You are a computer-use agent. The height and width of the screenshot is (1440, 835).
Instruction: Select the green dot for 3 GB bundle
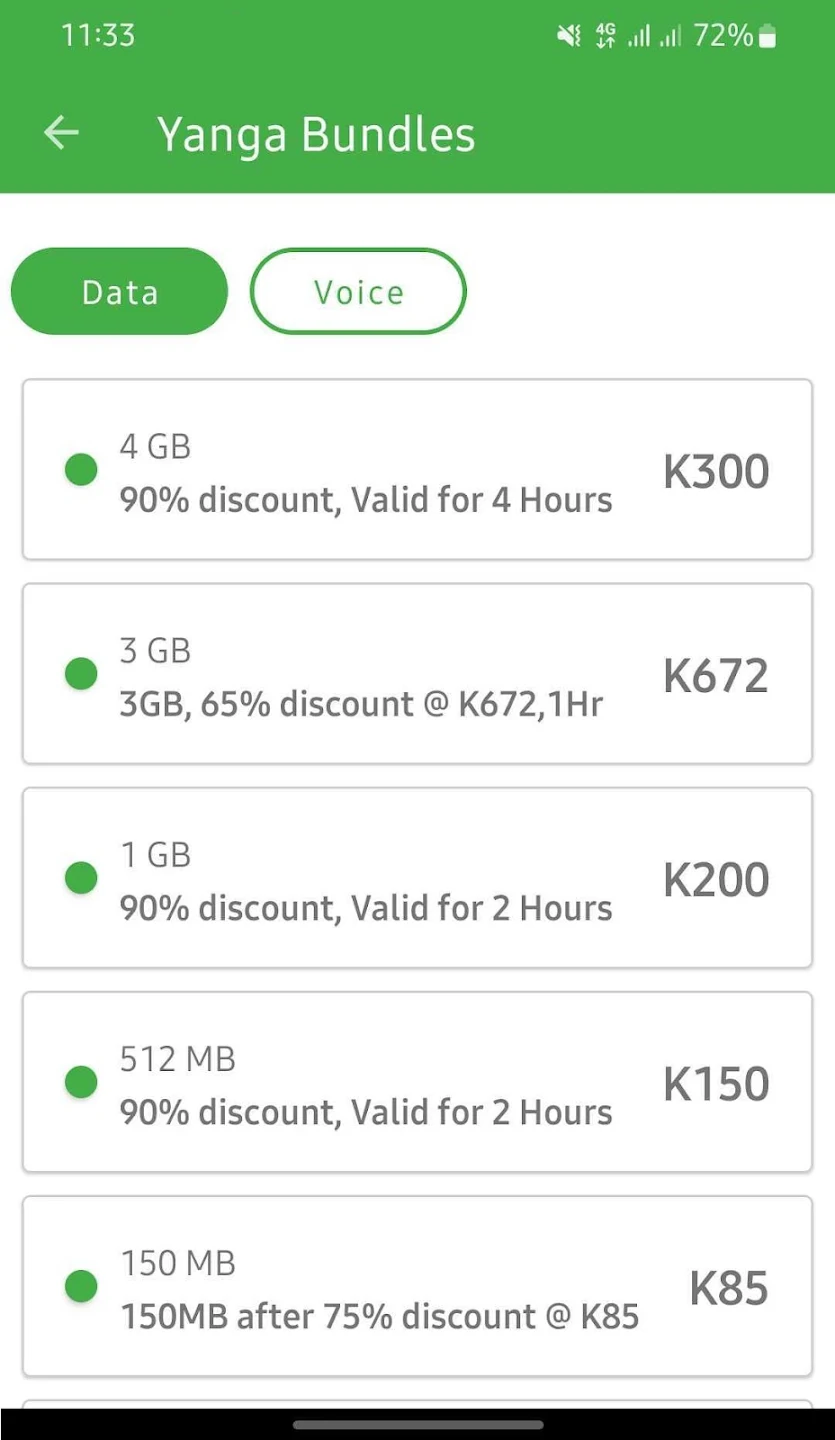click(x=81, y=674)
